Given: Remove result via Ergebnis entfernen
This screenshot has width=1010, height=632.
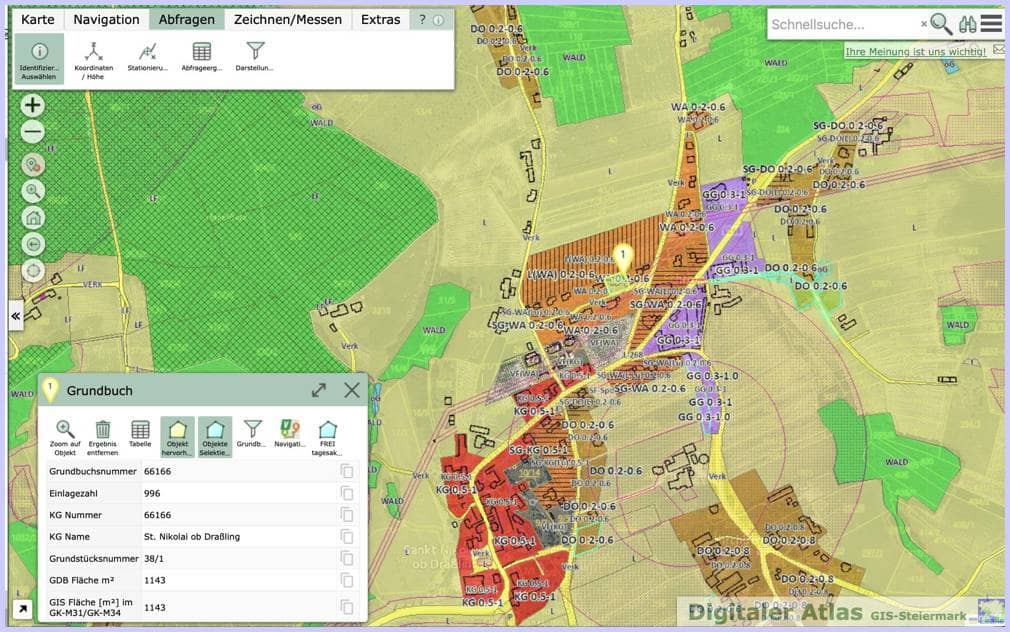Looking at the screenshot, I should click(102, 437).
